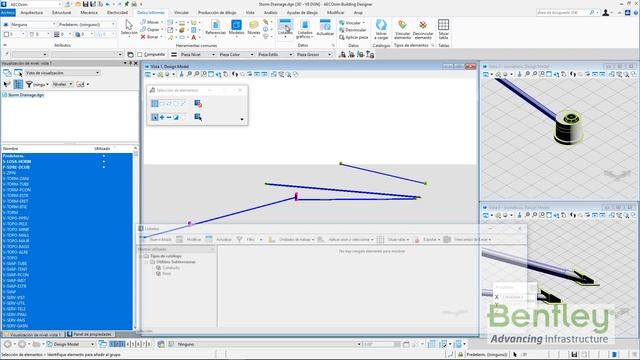The height and width of the screenshot is (360, 640).
Task: Open the Pieza Grosor dropdown
Action: pos(314,54)
